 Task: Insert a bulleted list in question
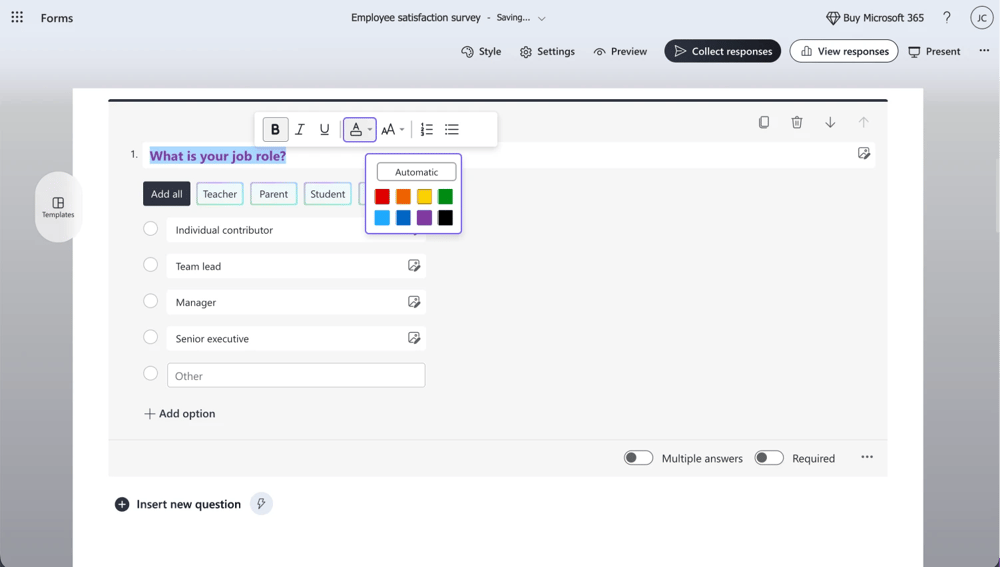(452, 130)
